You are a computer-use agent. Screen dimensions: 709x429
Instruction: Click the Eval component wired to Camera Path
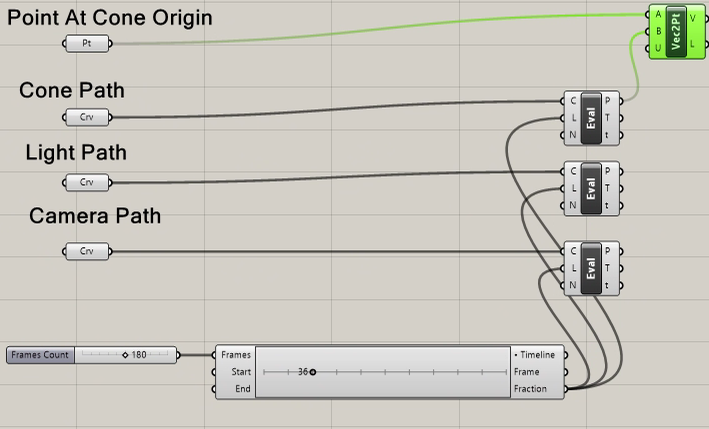pos(590,268)
